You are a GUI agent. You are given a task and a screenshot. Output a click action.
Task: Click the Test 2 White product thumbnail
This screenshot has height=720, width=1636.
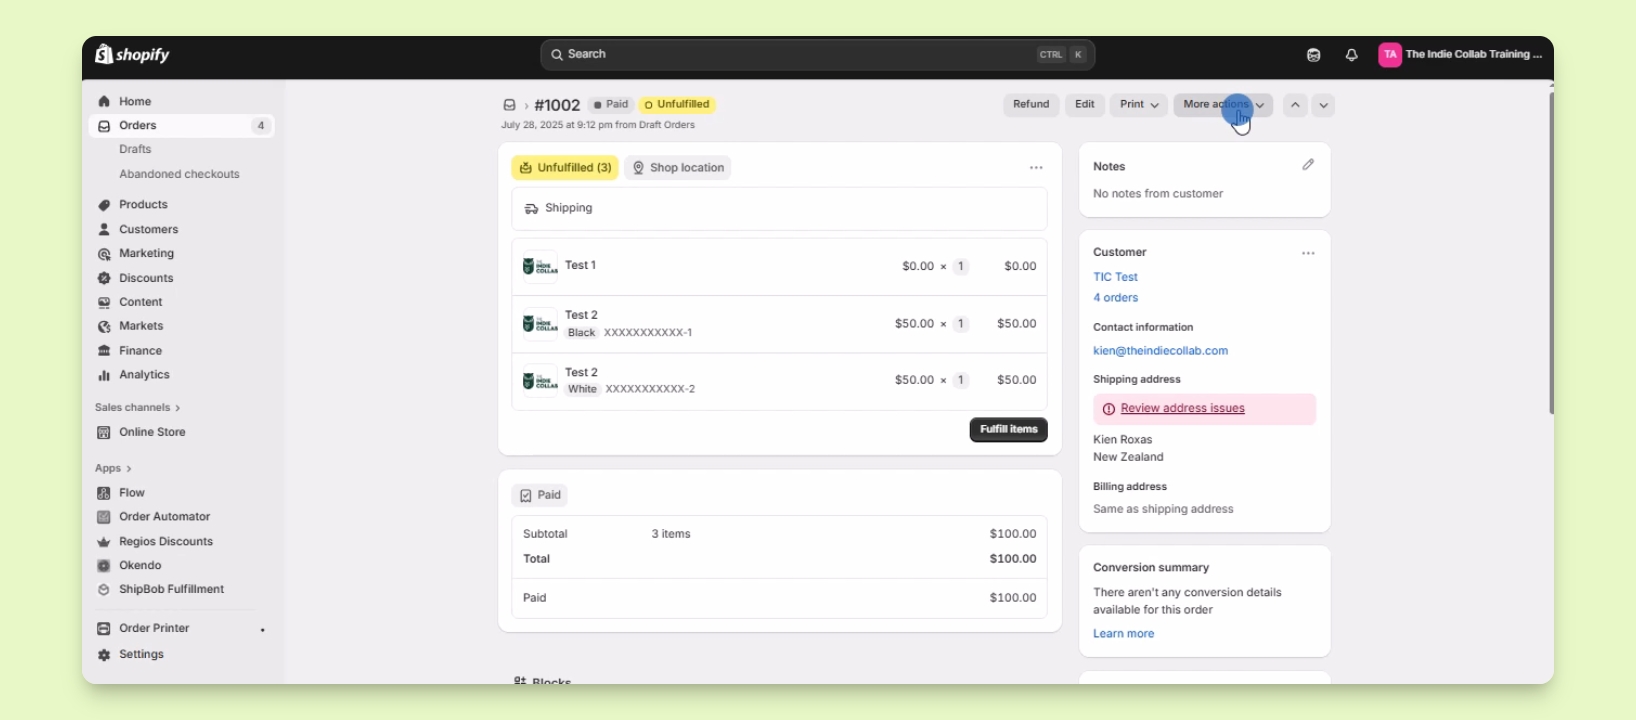pos(540,381)
